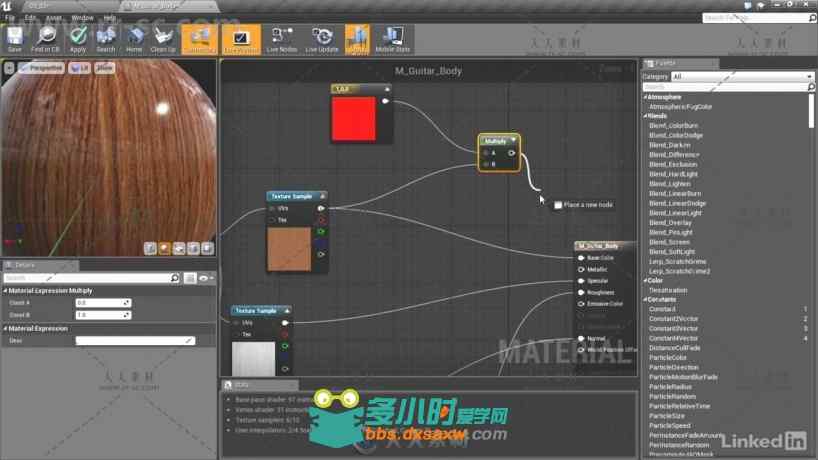The image size is (818, 460).
Task: Click the Normal input pin
Action: click(581, 338)
